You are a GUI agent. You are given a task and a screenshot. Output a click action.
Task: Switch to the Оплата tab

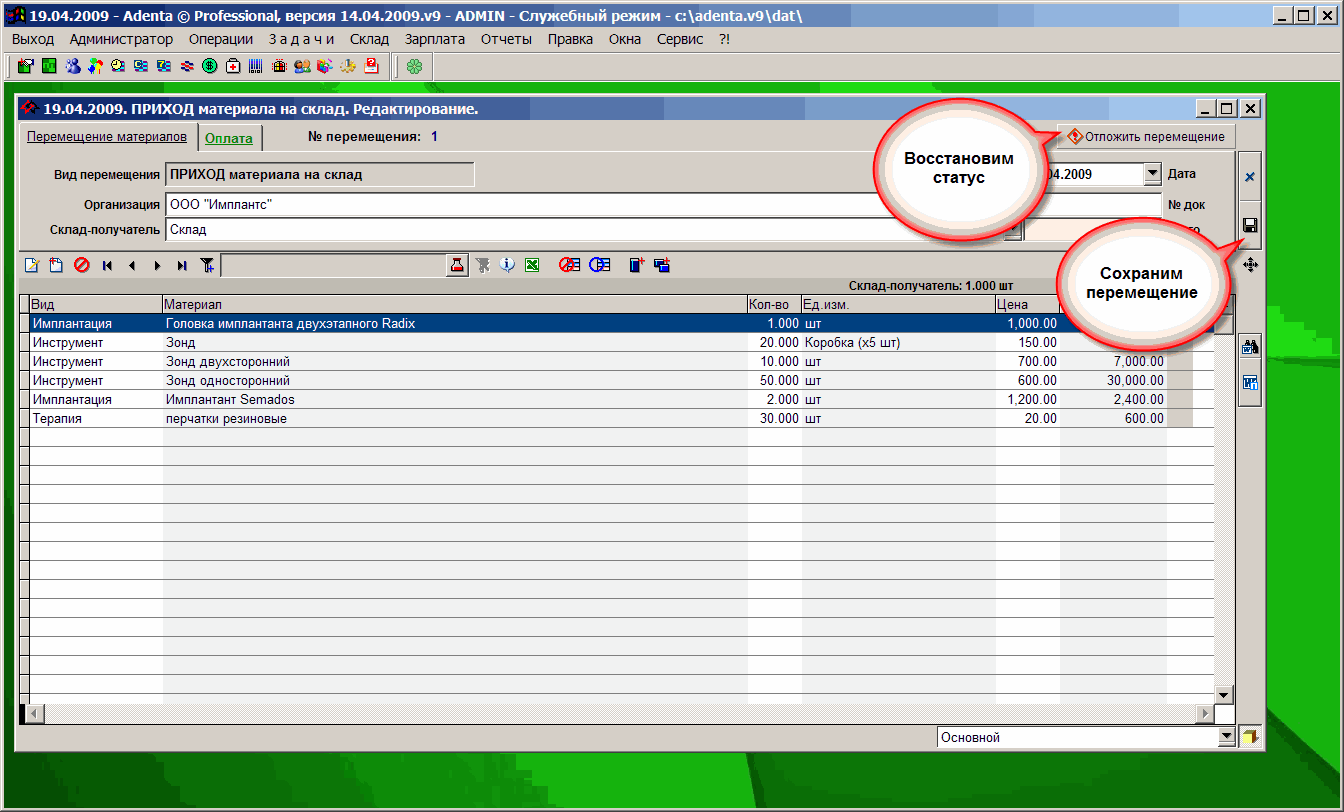tap(228, 138)
